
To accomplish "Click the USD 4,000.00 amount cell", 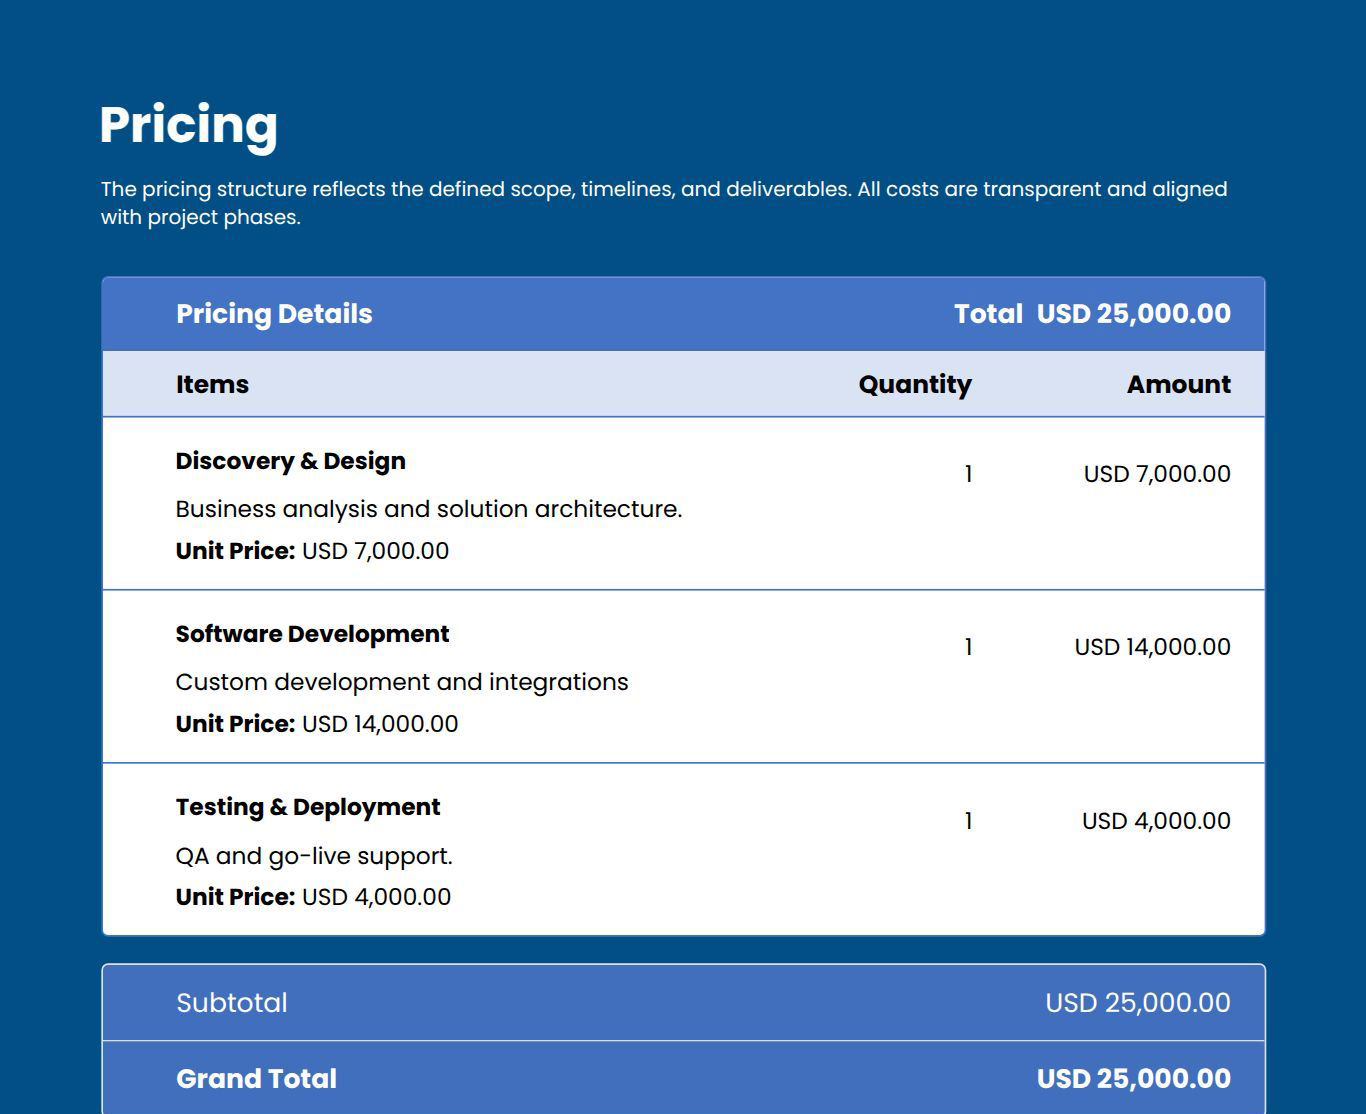I will [x=1156, y=820].
